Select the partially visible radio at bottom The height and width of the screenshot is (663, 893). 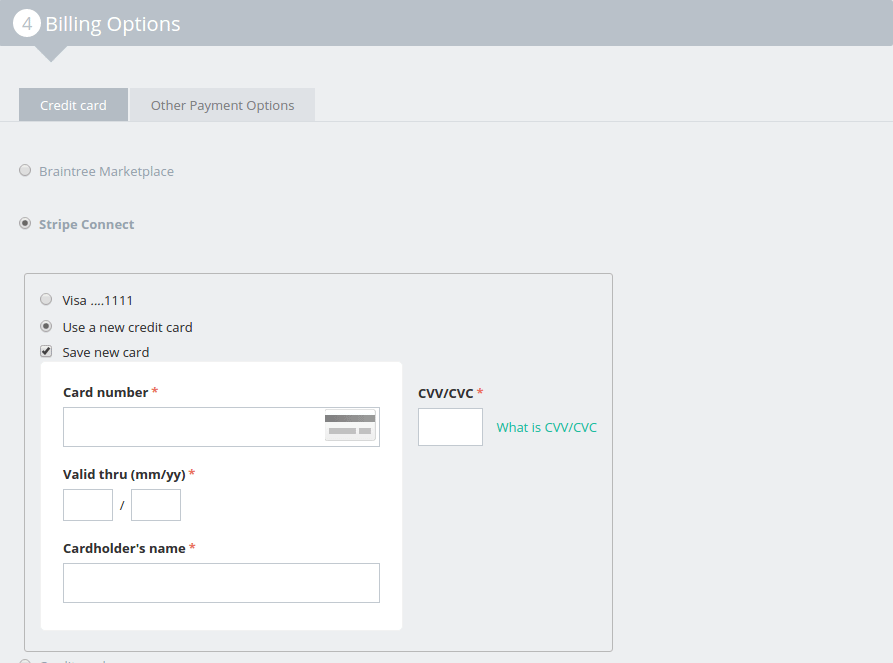tap(25, 660)
